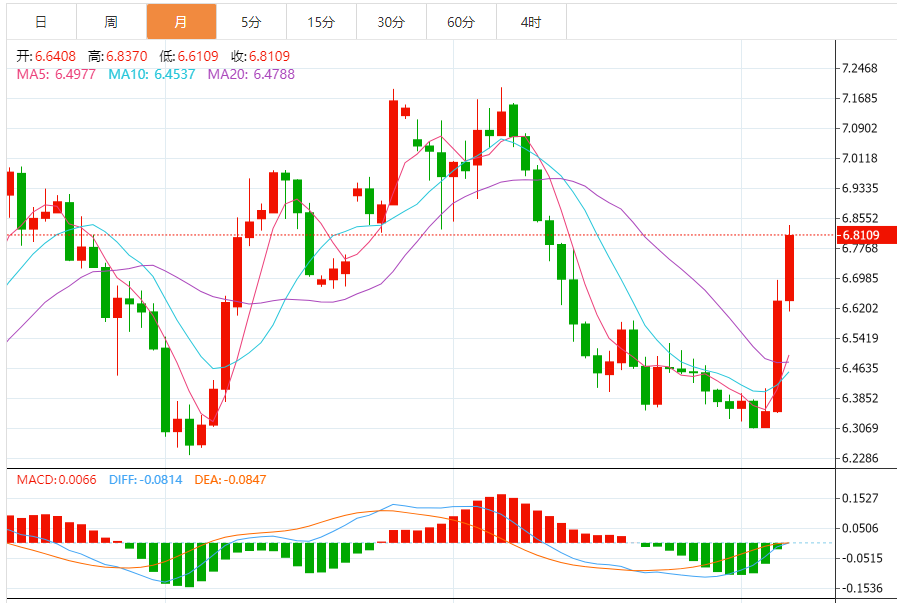Click the 6.4635 price axis label

point(859,368)
